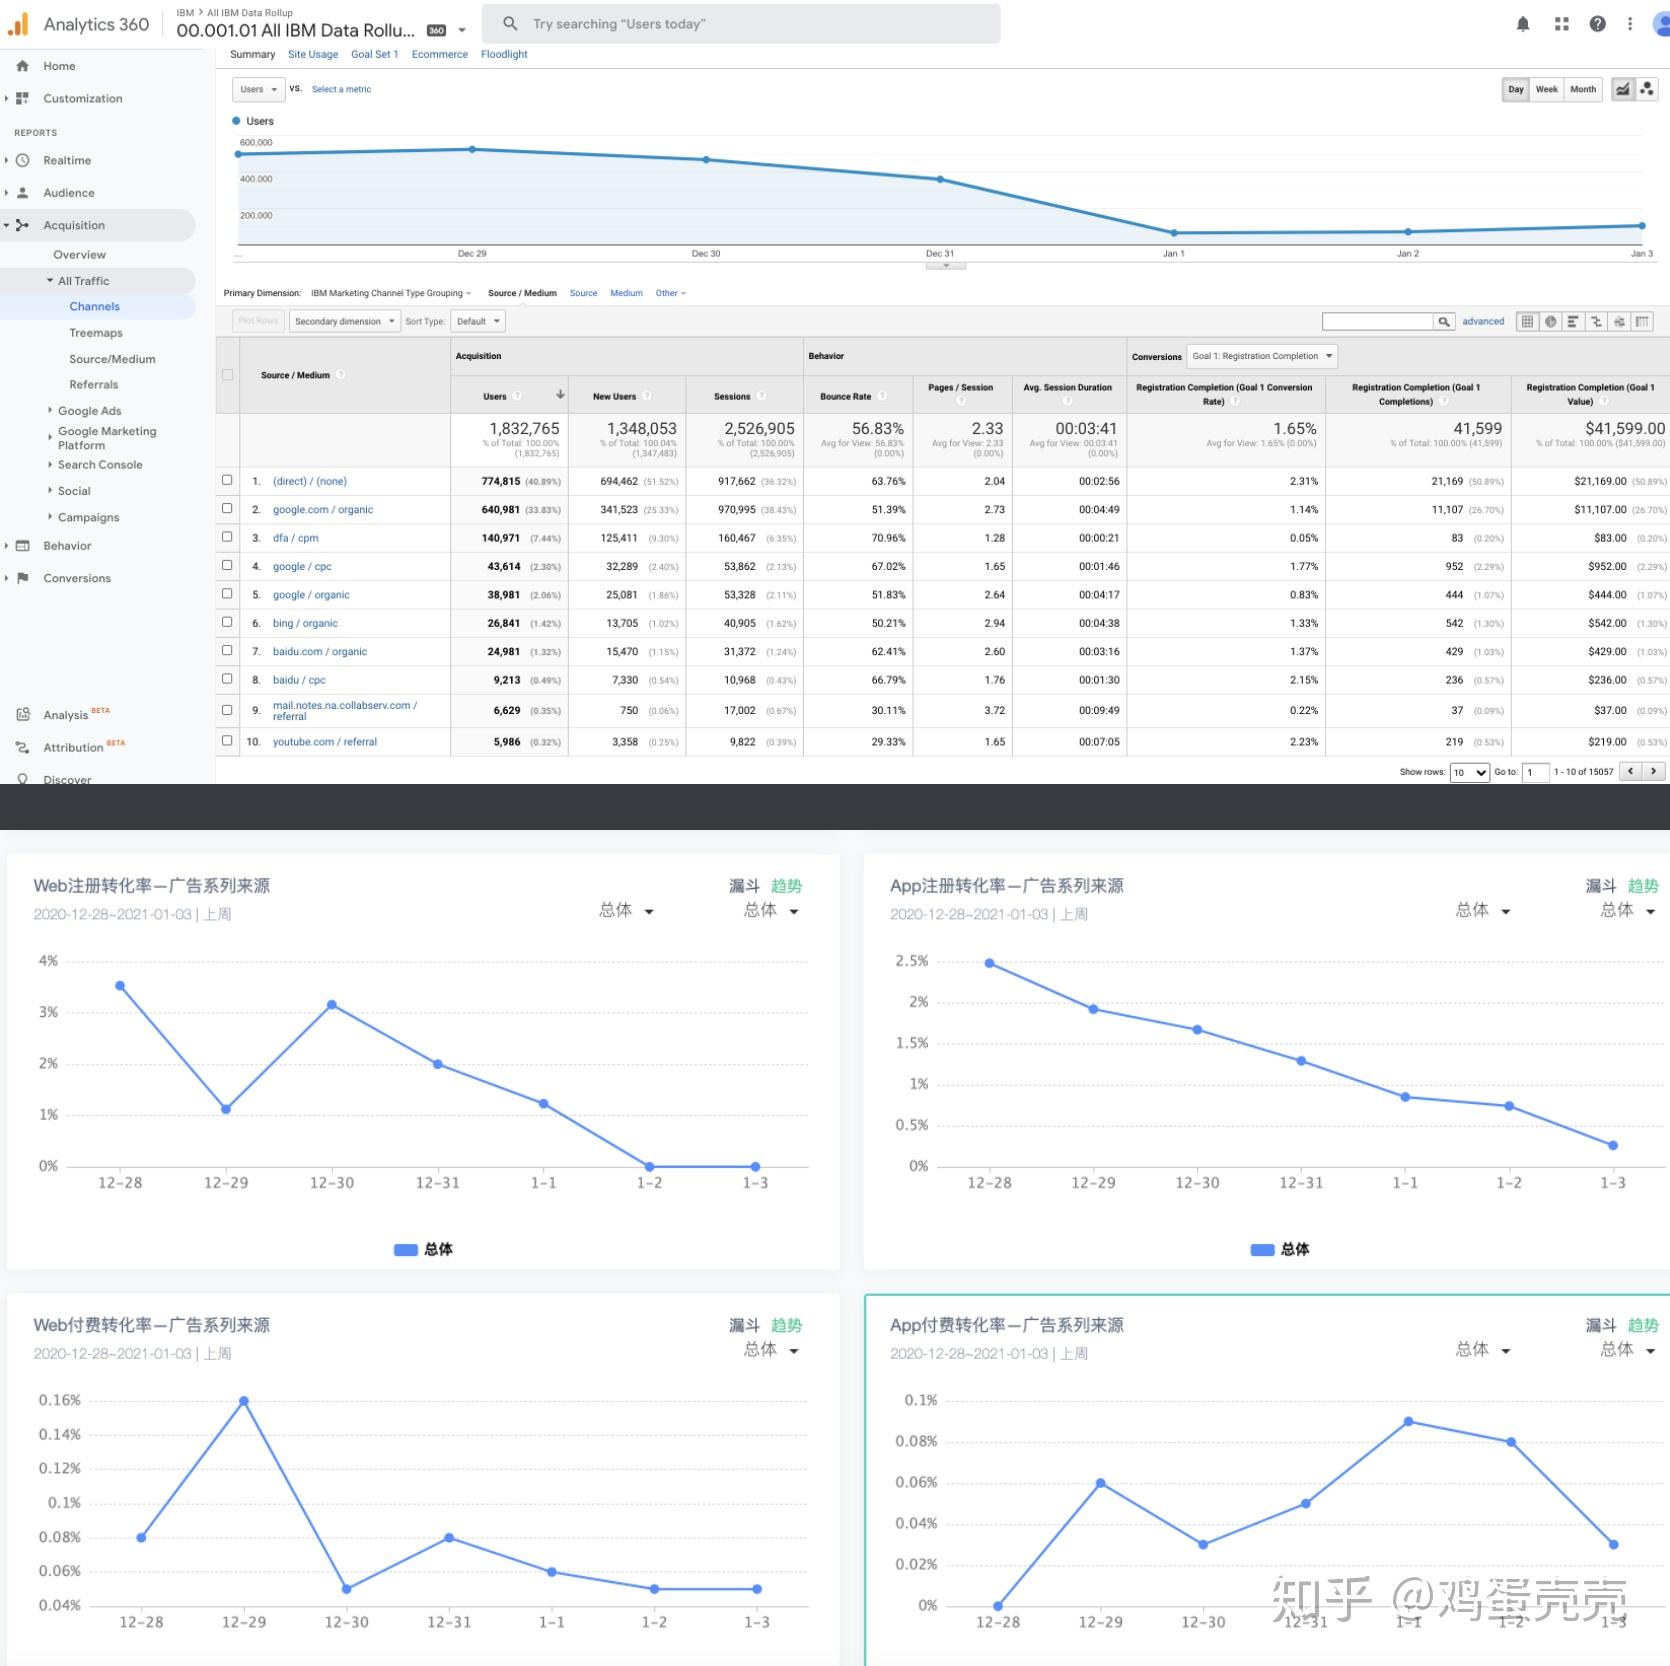Click 12-29 point on Web付费转化率 chart

pos(244,1401)
